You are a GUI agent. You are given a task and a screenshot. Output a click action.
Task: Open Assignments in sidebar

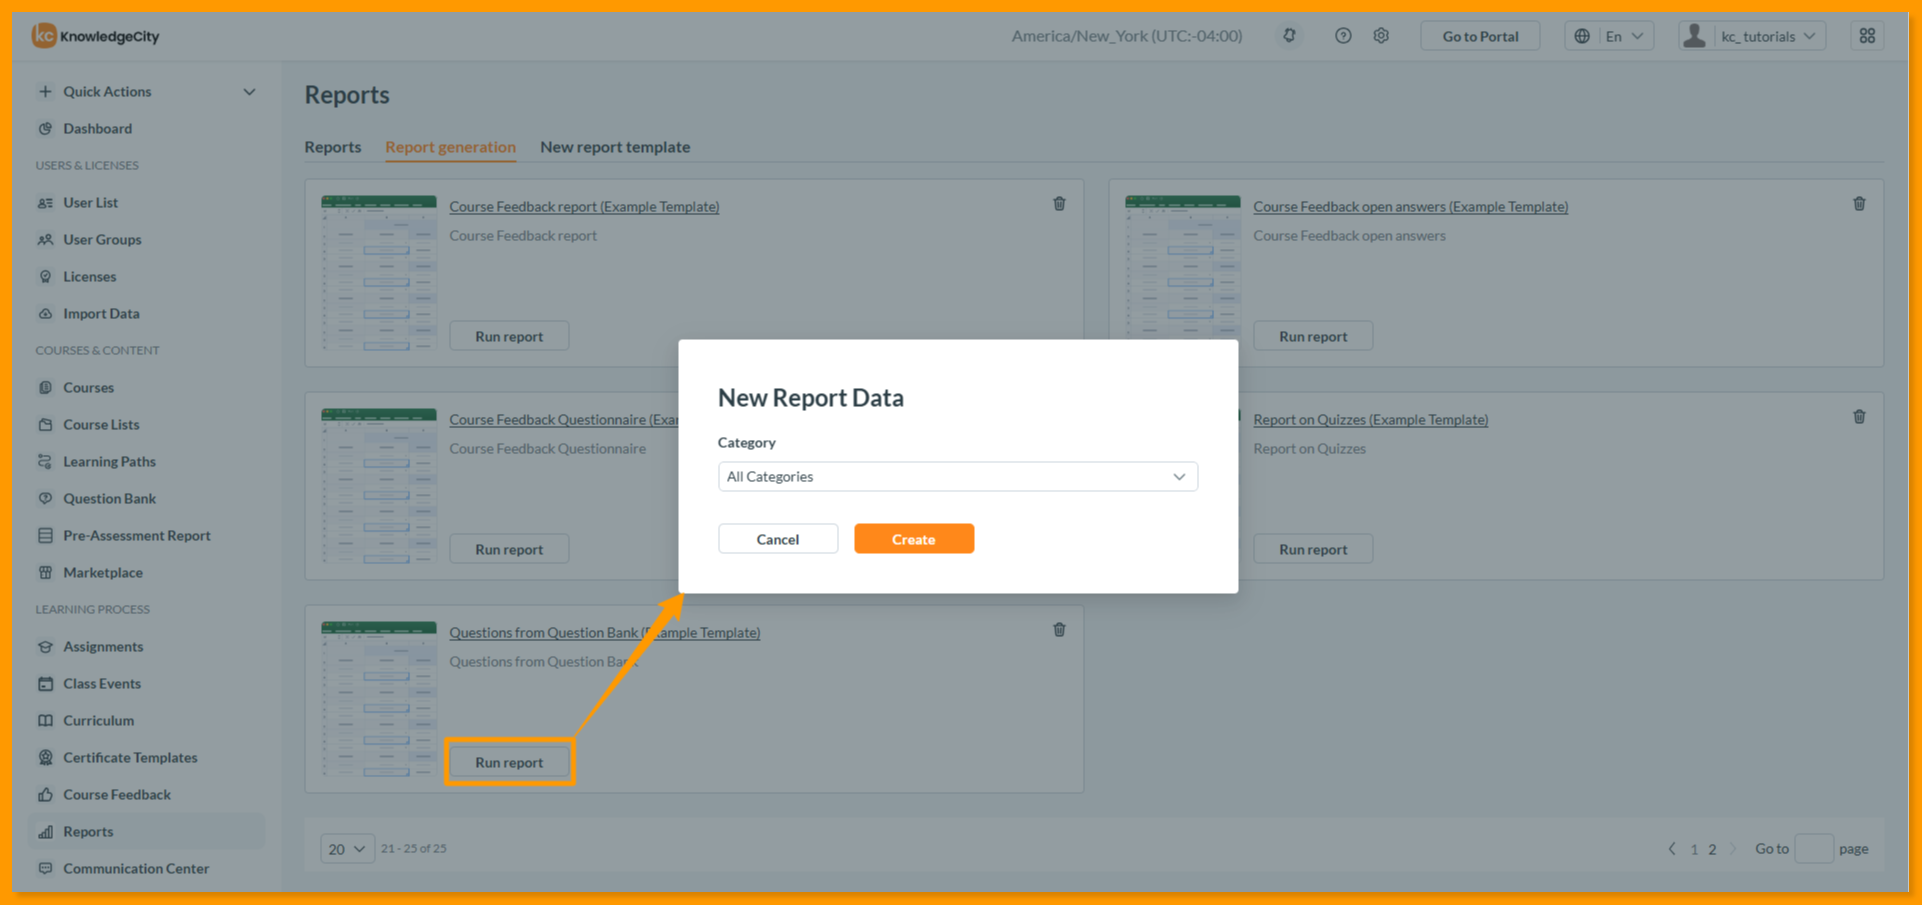tap(103, 646)
